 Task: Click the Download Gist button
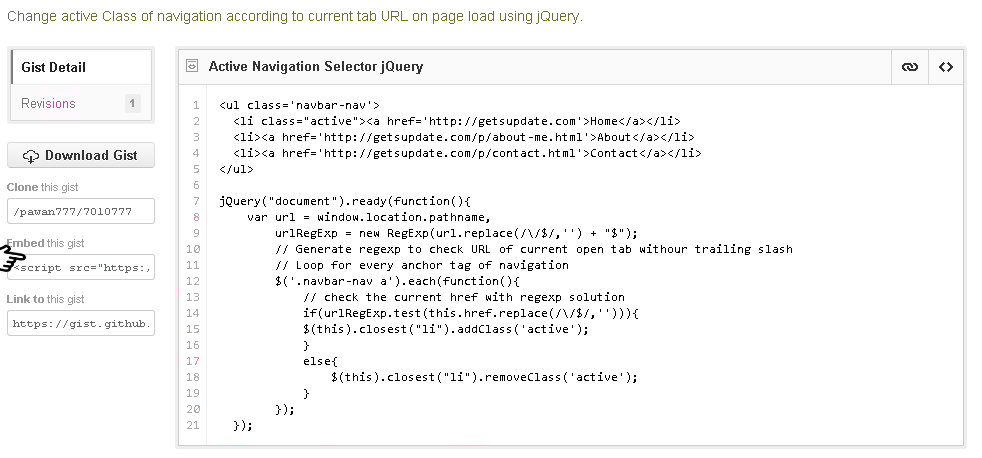(x=81, y=155)
